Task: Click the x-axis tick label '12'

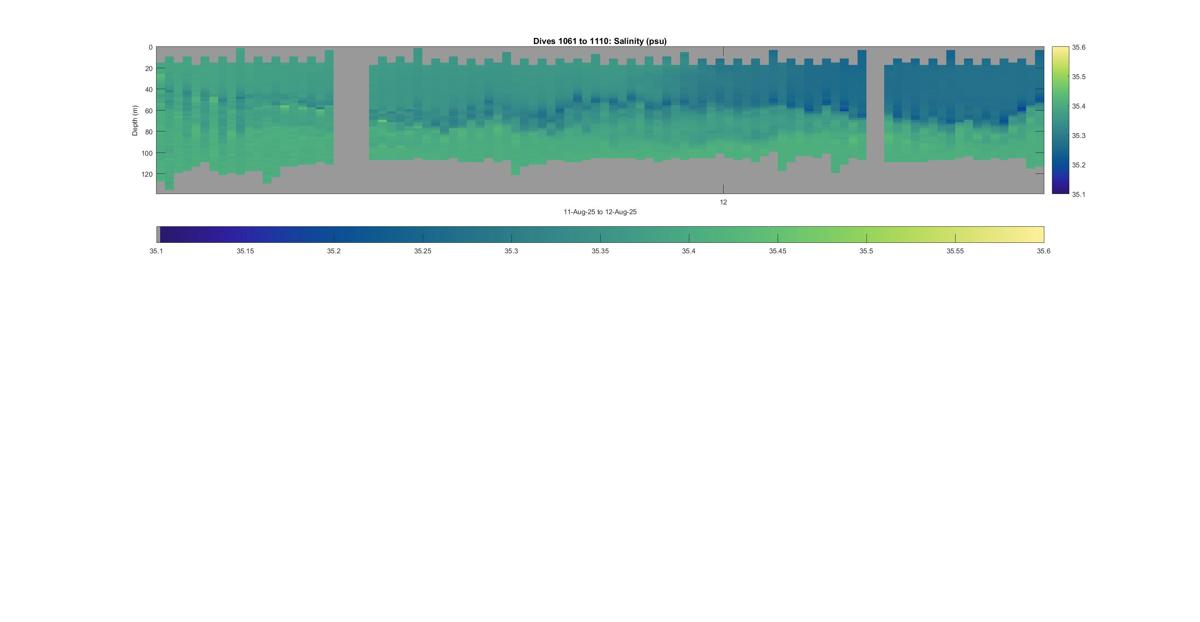Action: 724,202
